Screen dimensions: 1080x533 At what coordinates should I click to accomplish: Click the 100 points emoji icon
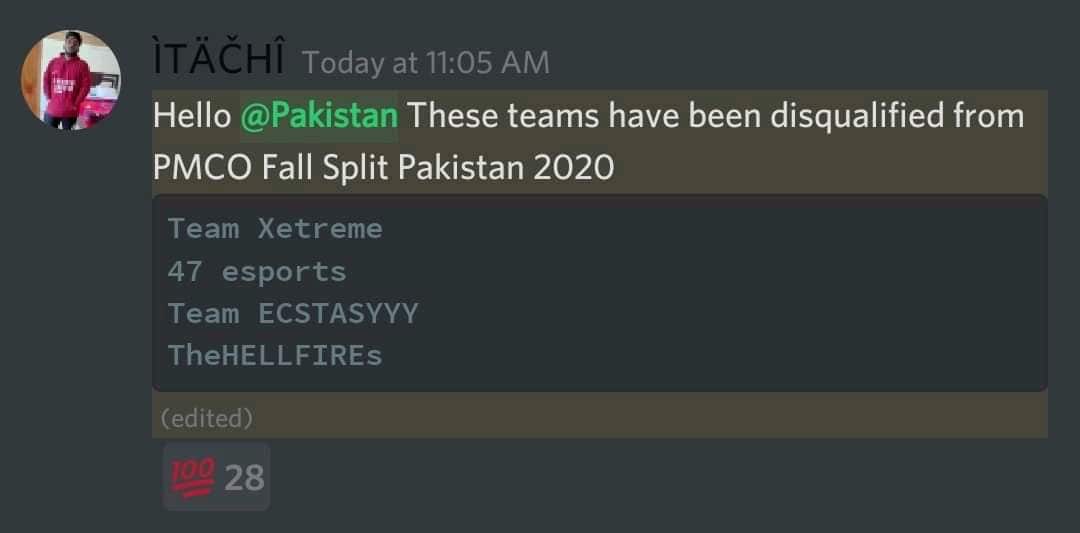point(193,477)
